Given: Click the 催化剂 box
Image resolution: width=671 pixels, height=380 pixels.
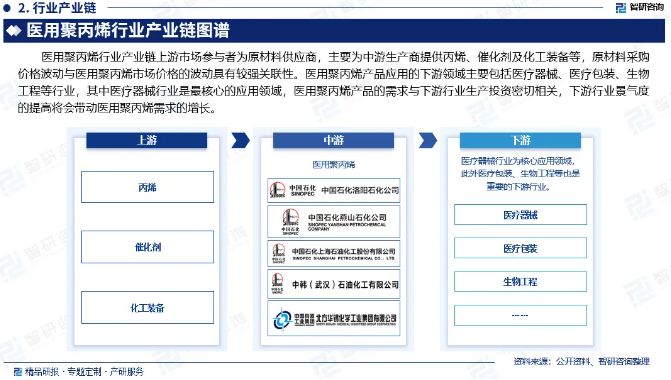Looking at the screenshot, I should [x=147, y=247].
